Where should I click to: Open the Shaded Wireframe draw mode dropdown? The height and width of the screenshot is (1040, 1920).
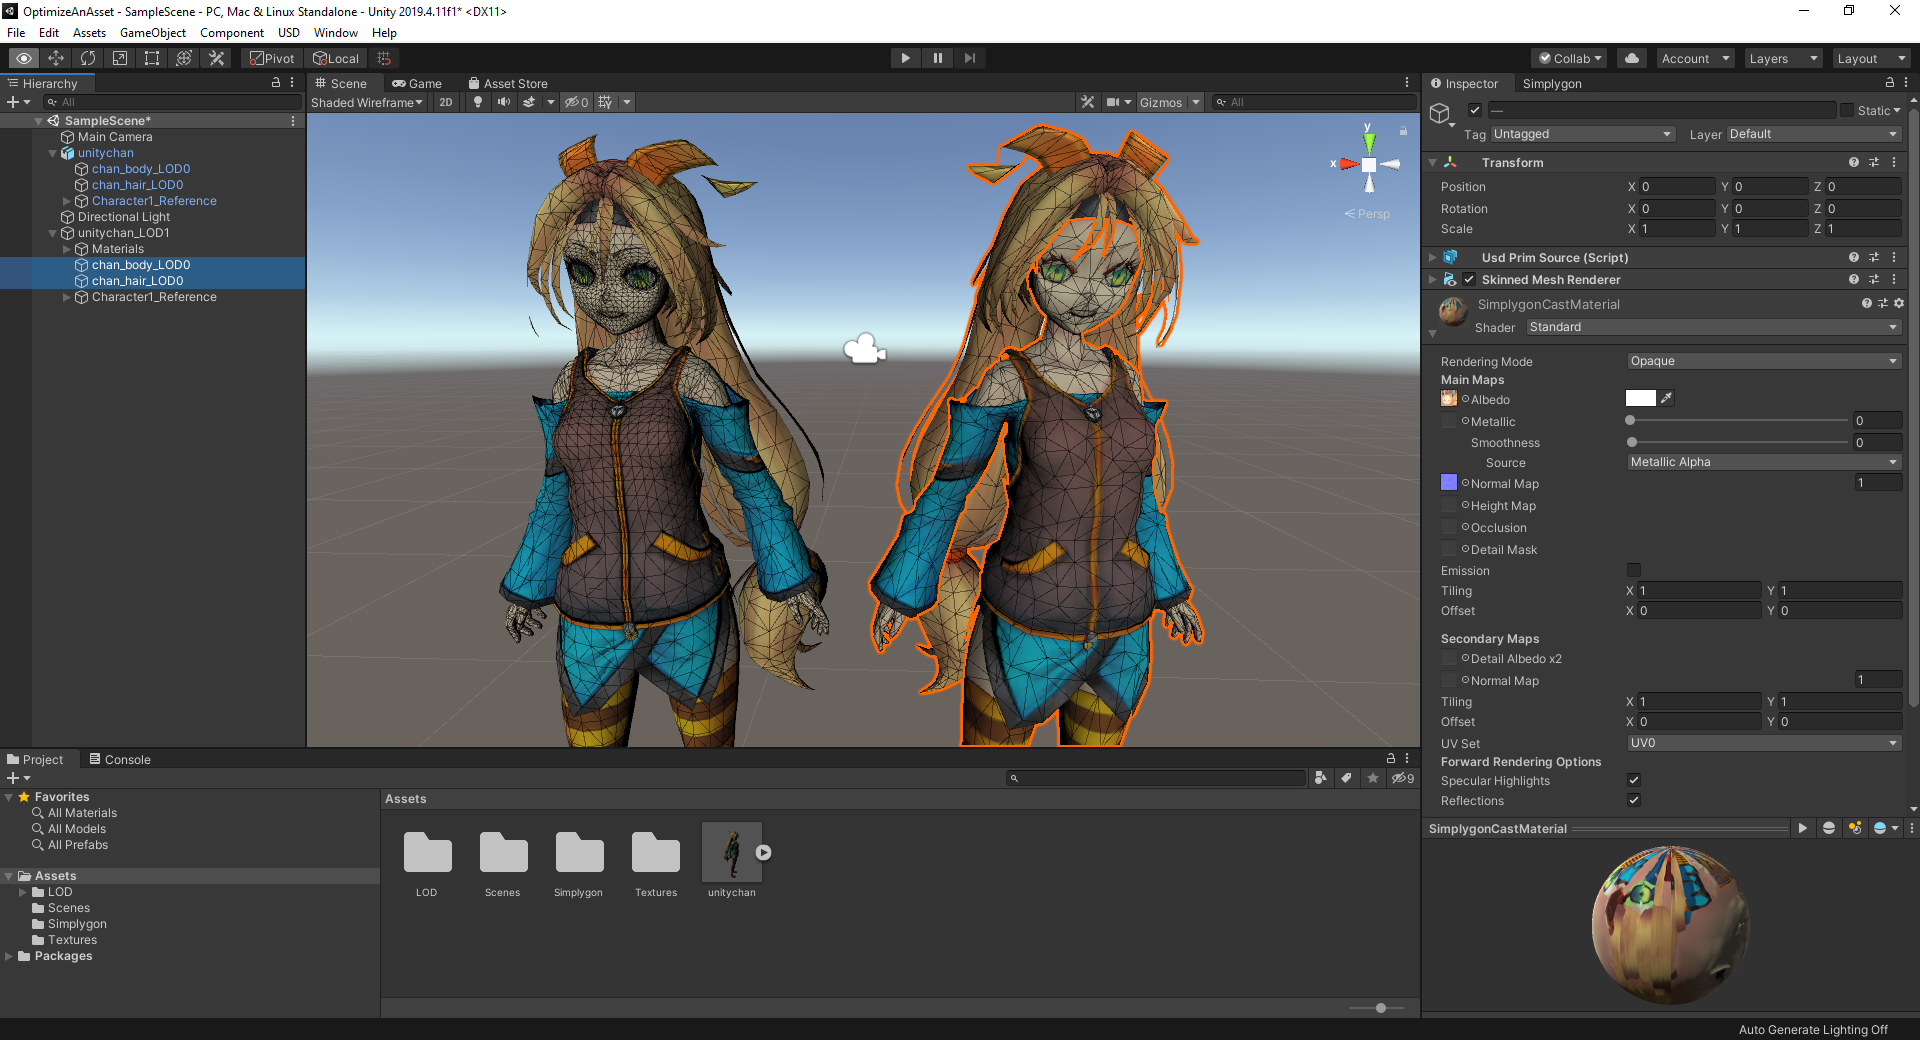[x=367, y=102]
